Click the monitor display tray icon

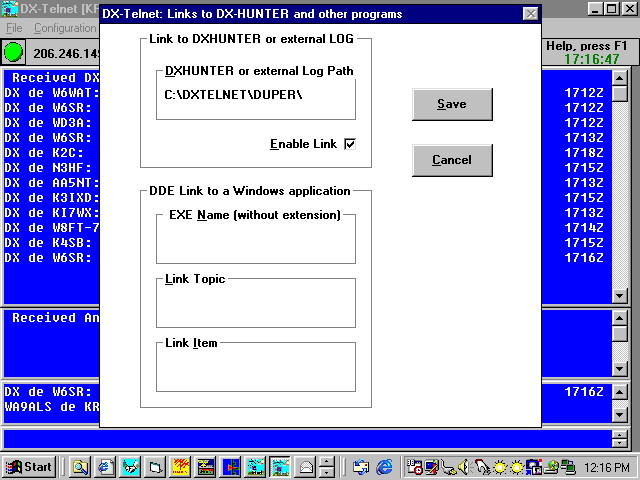tap(431, 467)
